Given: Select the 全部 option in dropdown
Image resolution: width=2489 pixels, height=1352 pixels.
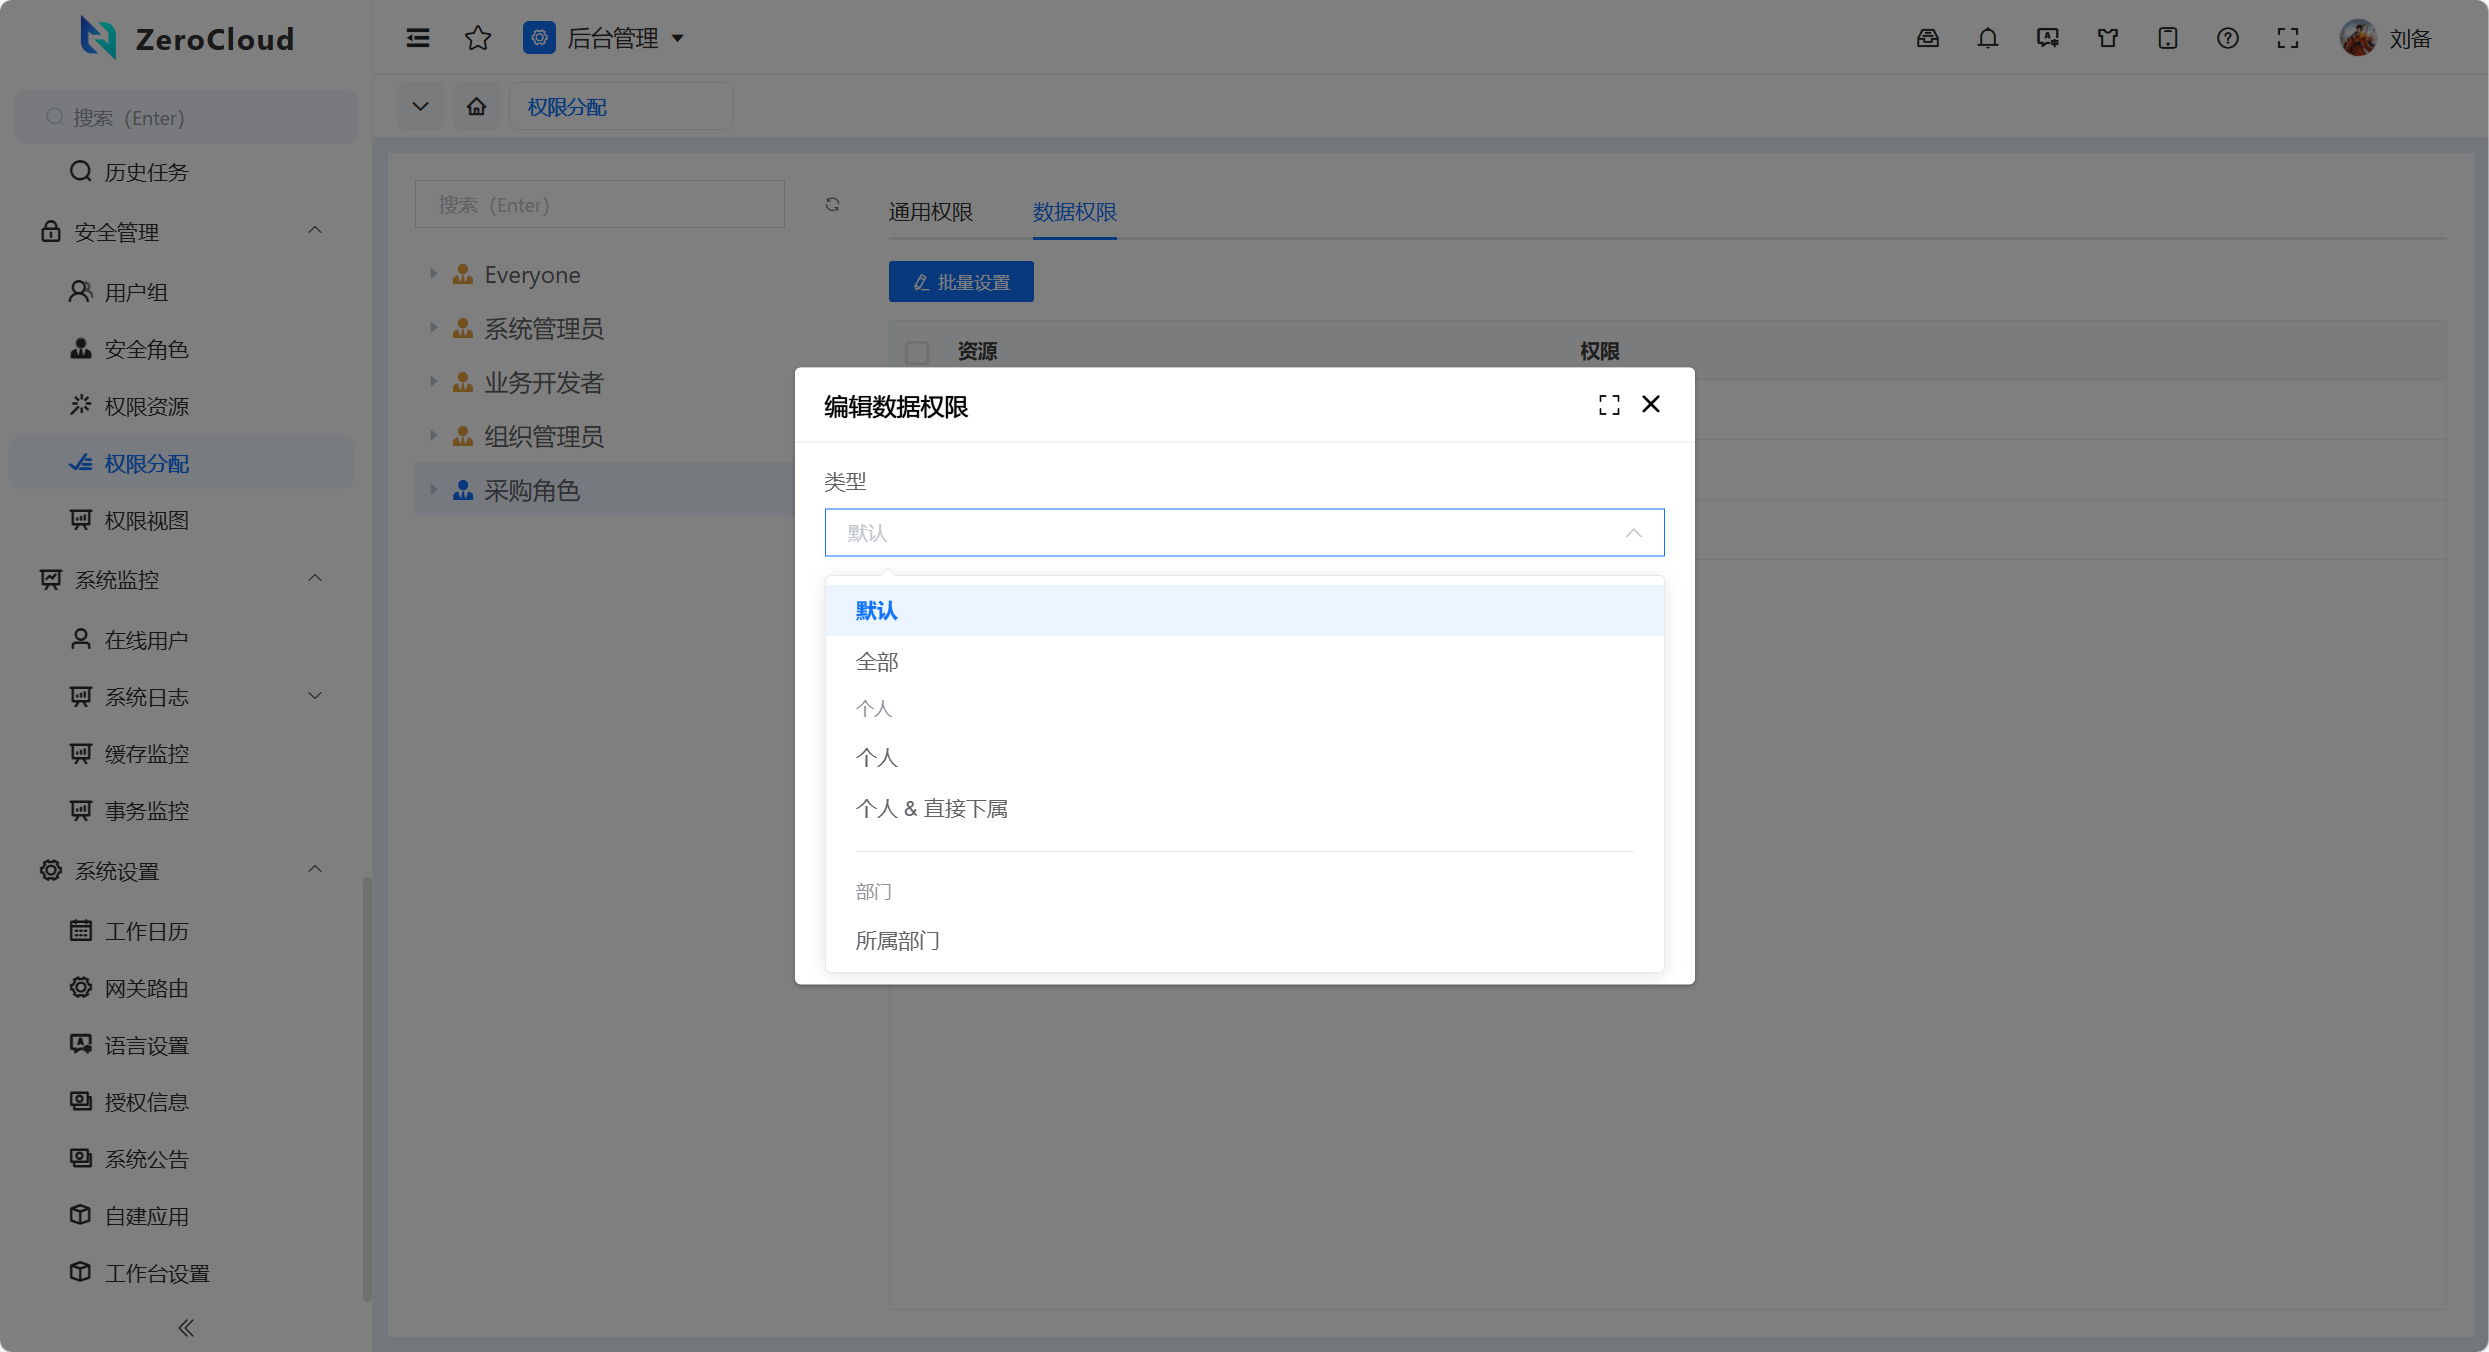Looking at the screenshot, I should coord(877,662).
